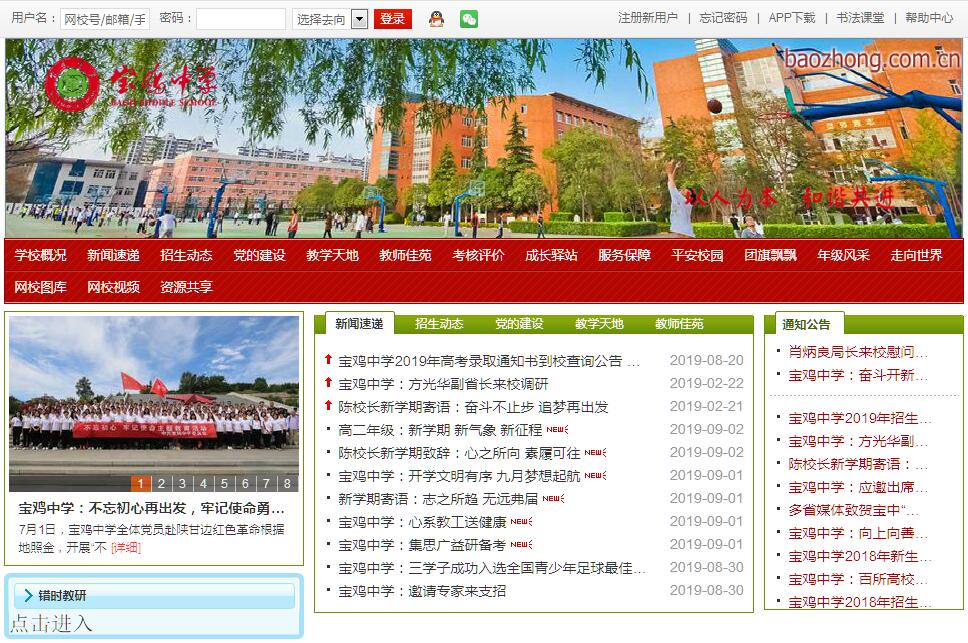Follow the 注册新用户 link

pos(647,18)
